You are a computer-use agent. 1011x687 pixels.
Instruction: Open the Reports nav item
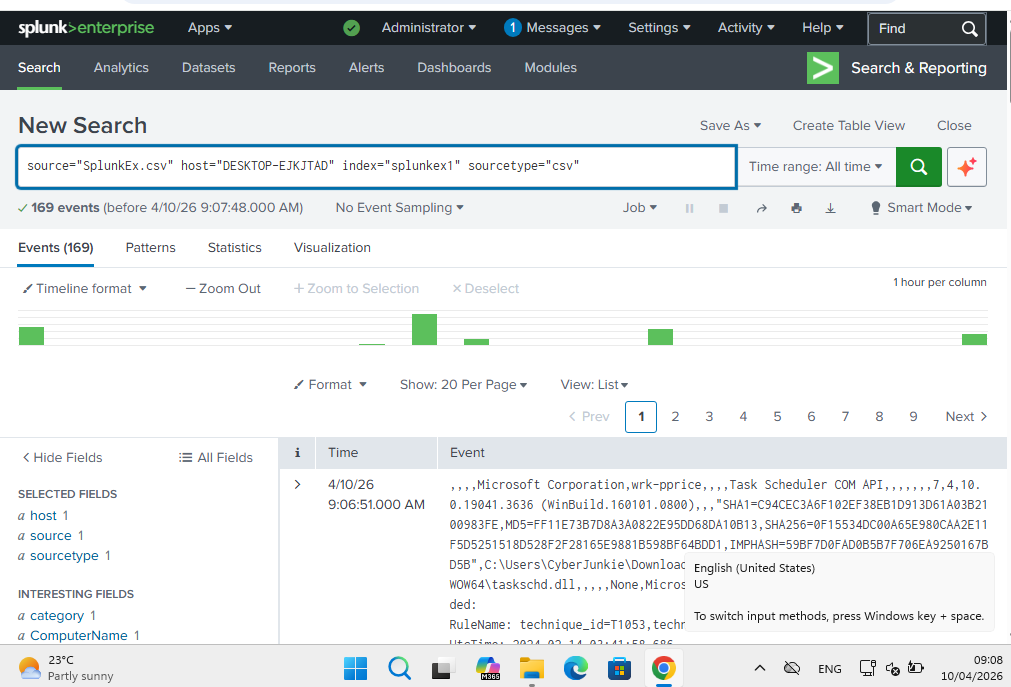pos(292,68)
